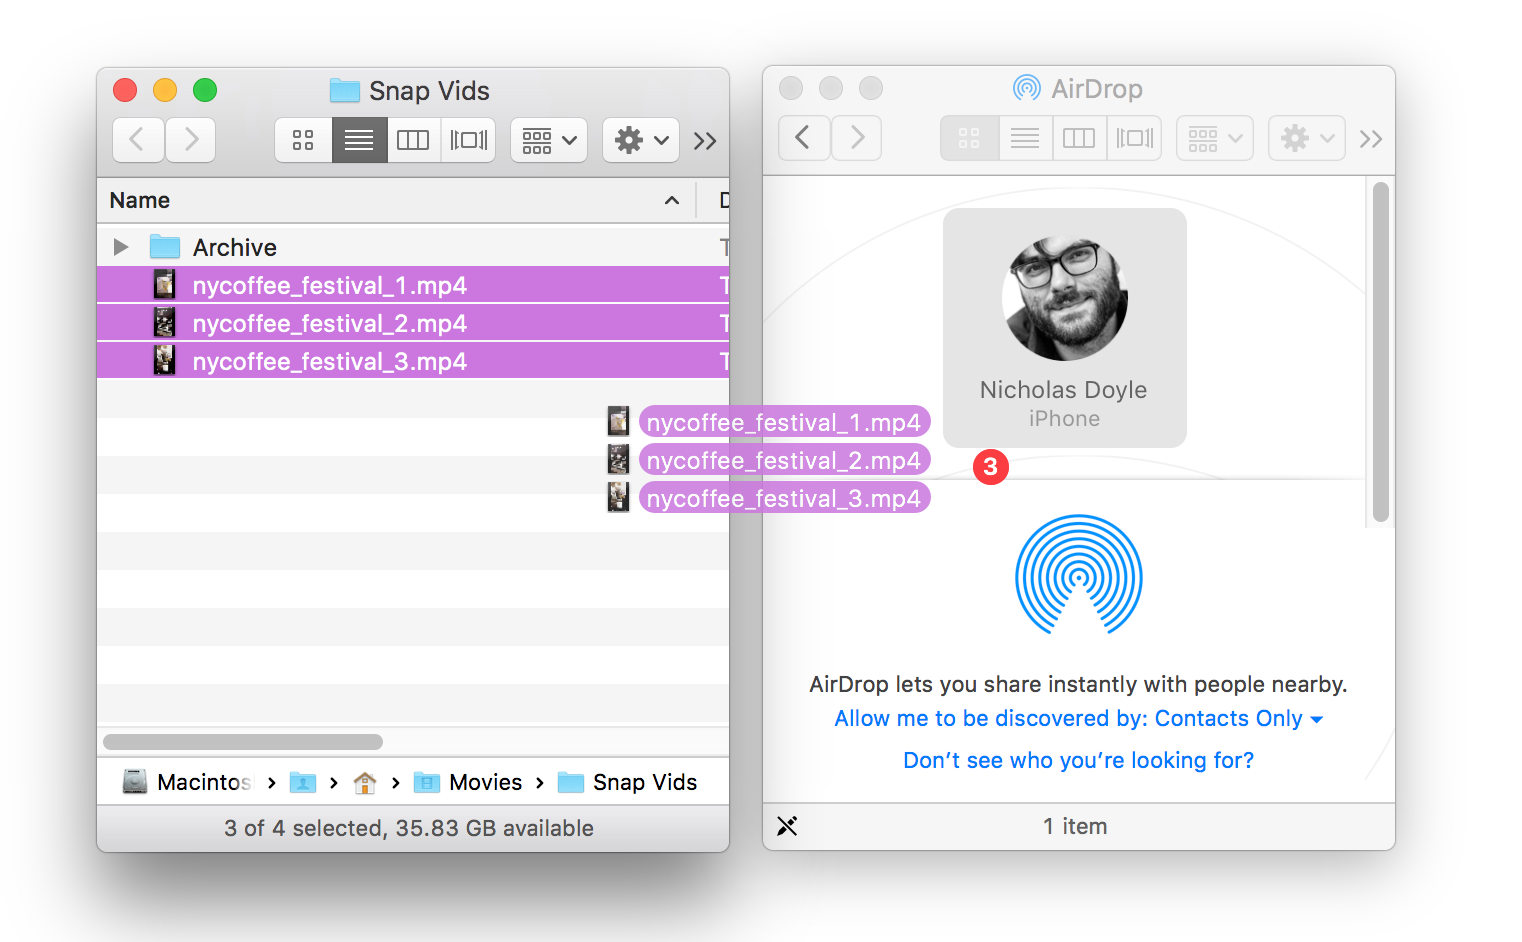Image resolution: width=1522 pixels, height=942 pixels.
Task: Maximize the Snap Vids window
Action: [205, 90]
